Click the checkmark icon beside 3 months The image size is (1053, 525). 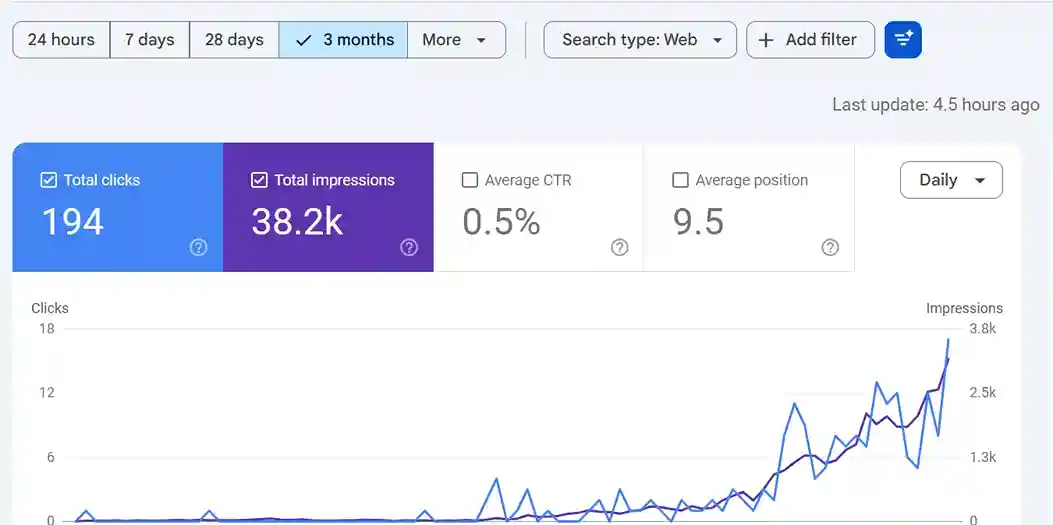(x=304, y=40)
